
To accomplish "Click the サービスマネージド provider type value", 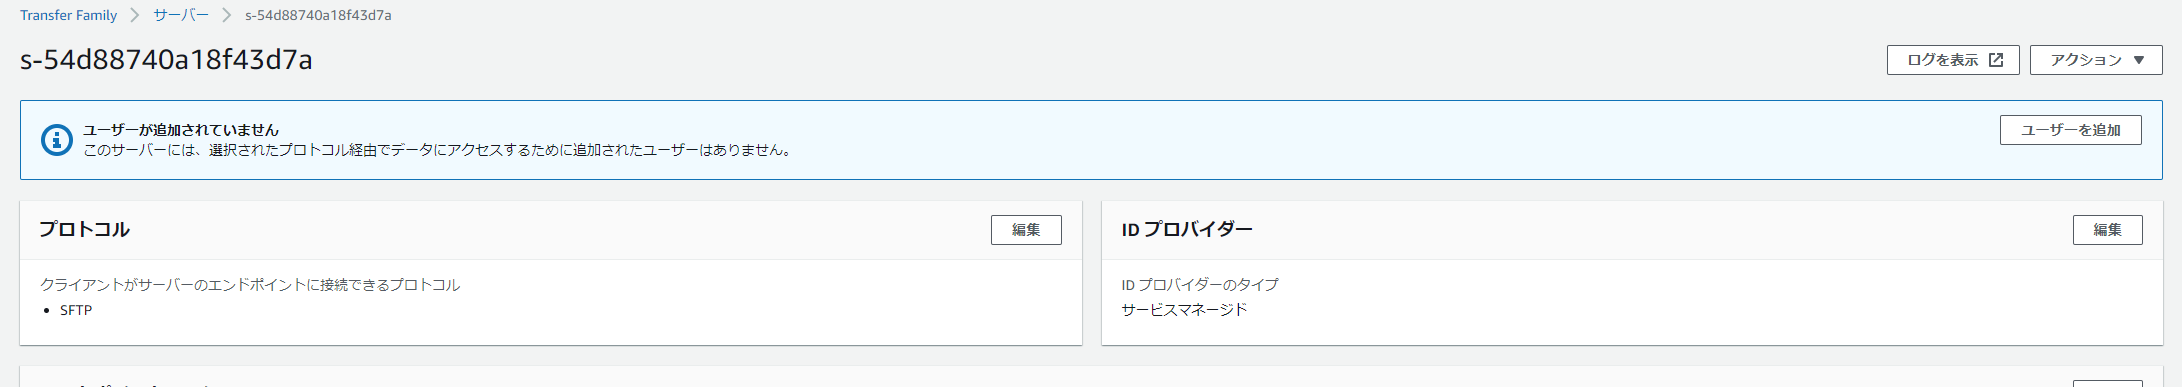I will pyautogui.click(x=1184, y=309).
